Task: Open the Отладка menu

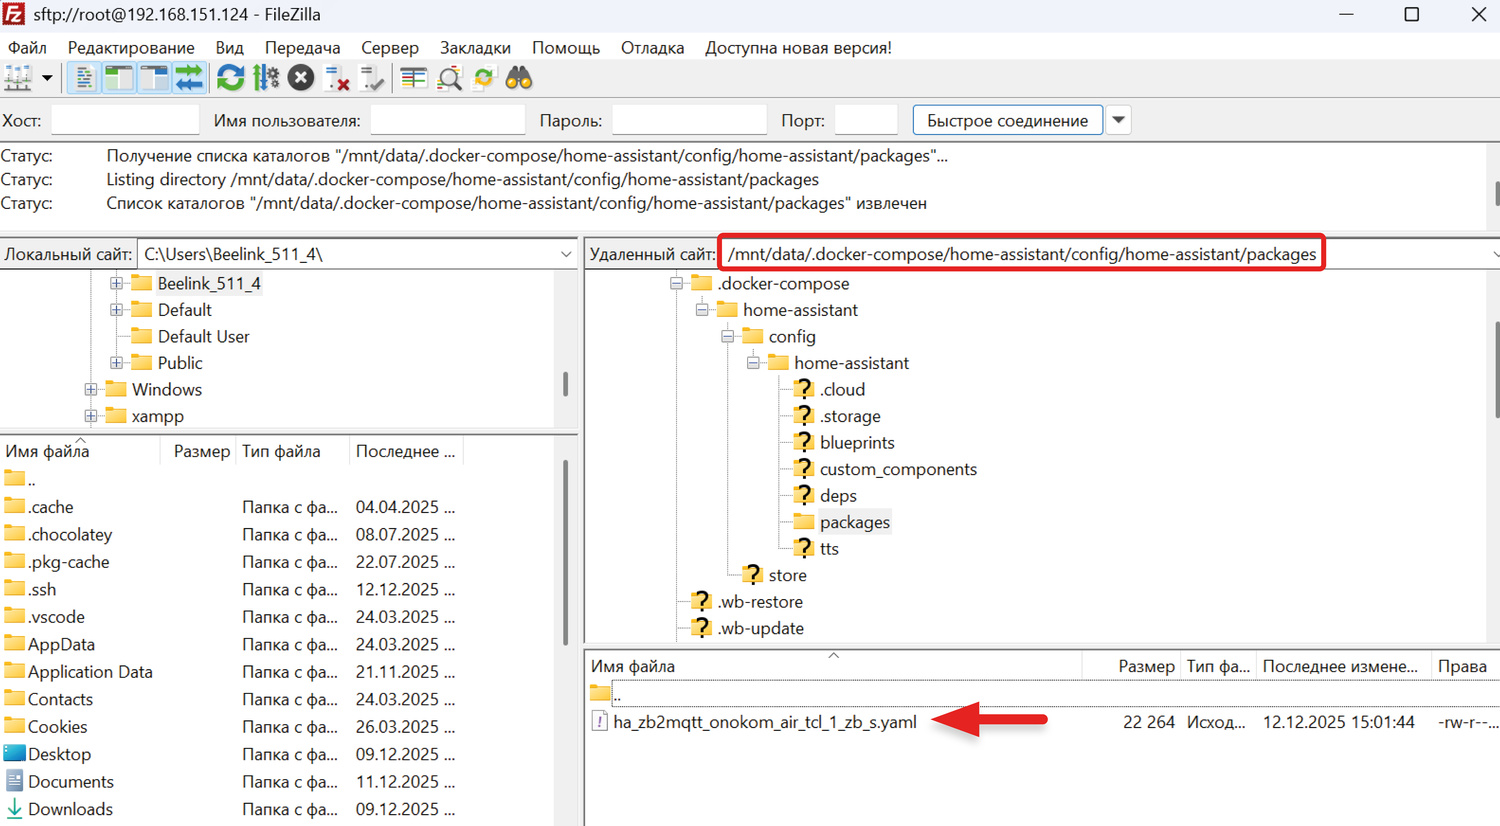Action: point(652,47)
